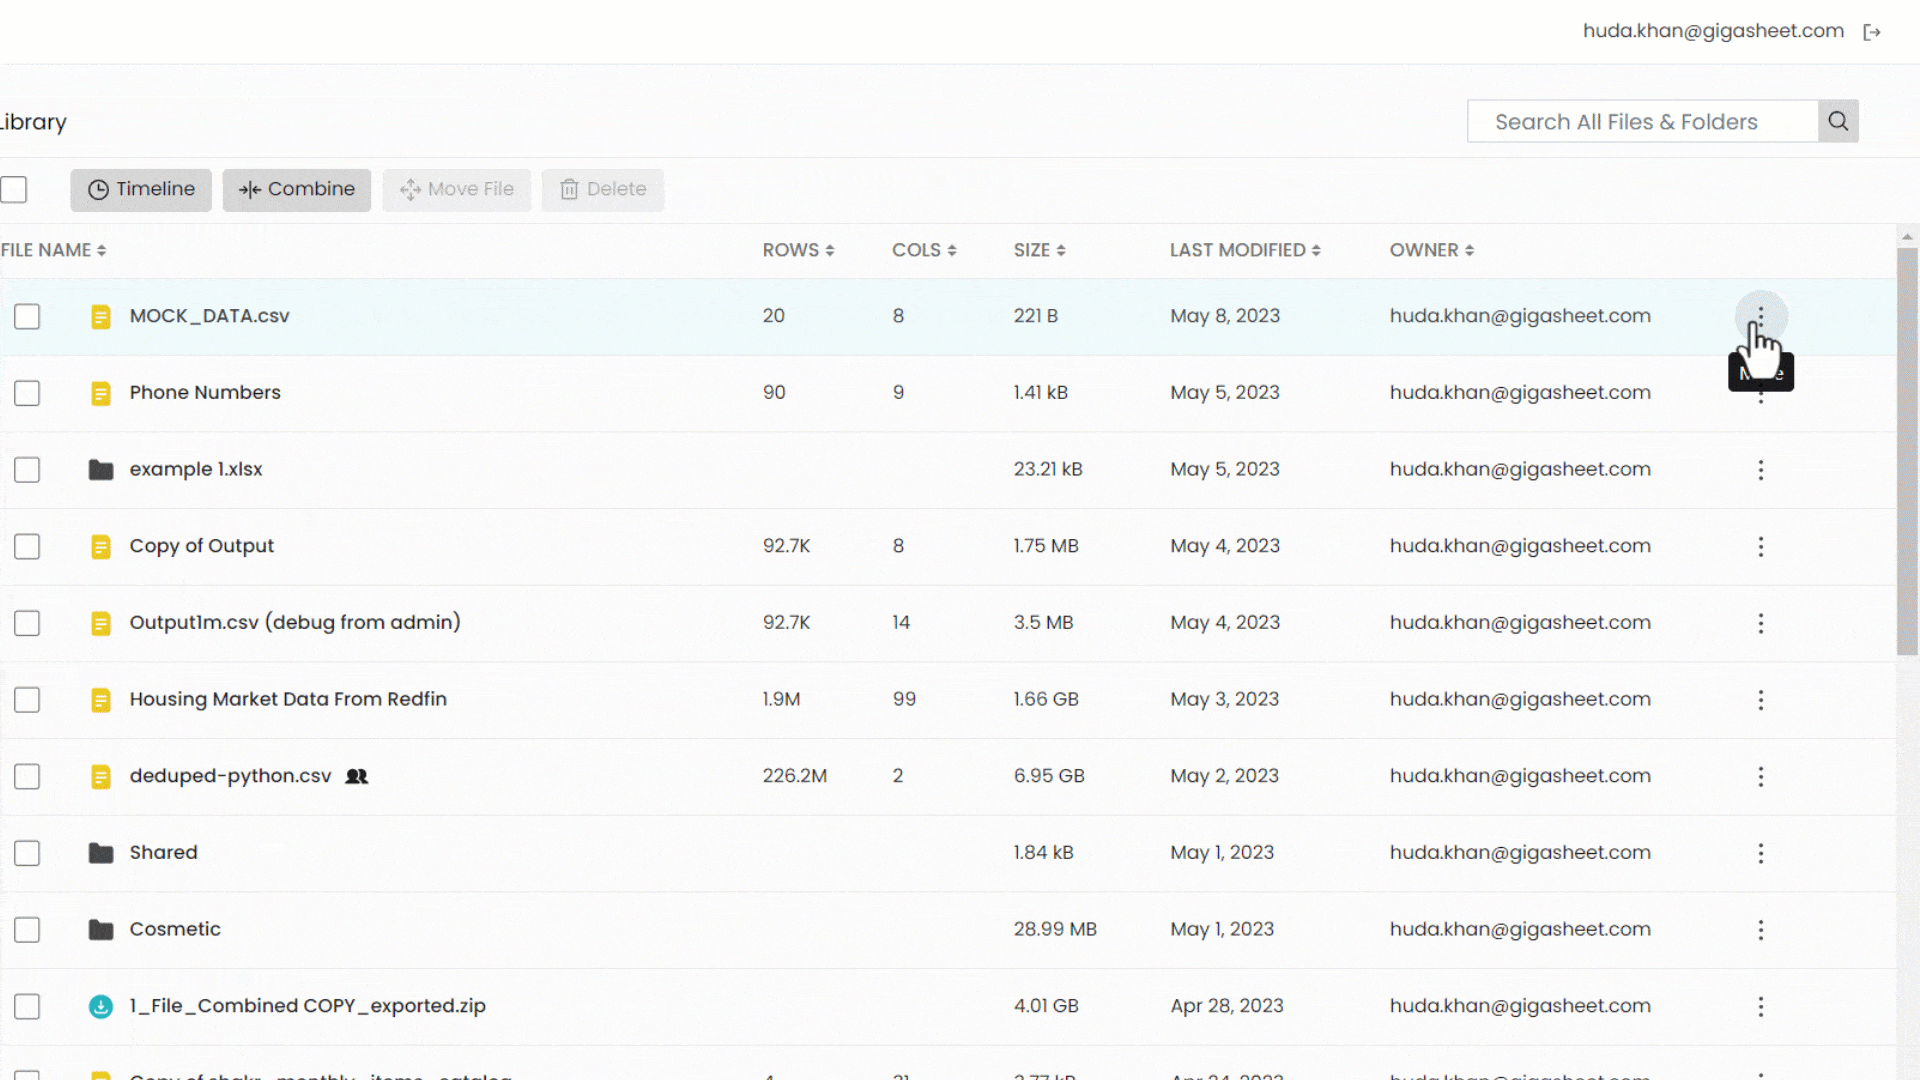Open three-dot menu for example 1.xlsx

click(1761, 470)
